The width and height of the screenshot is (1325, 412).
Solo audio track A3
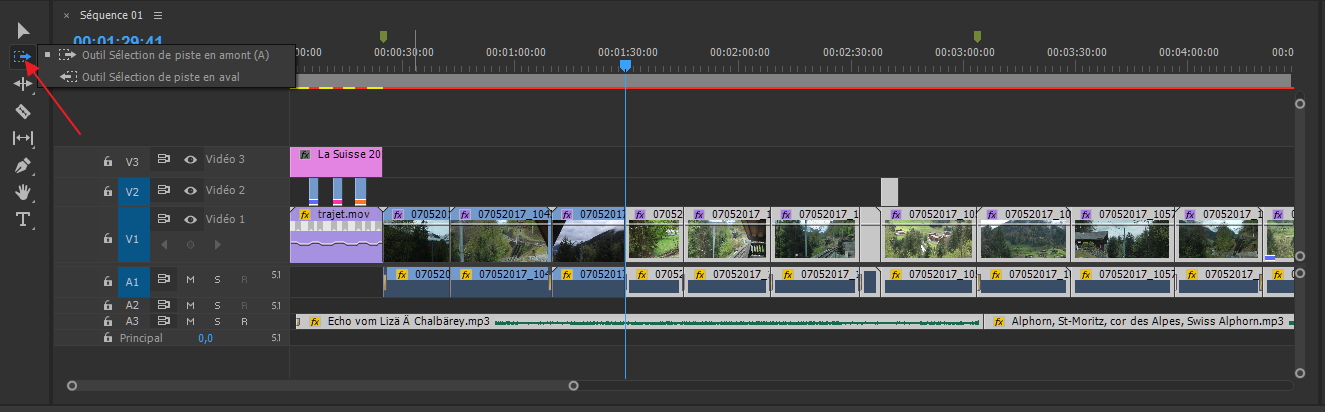point(217,322)
